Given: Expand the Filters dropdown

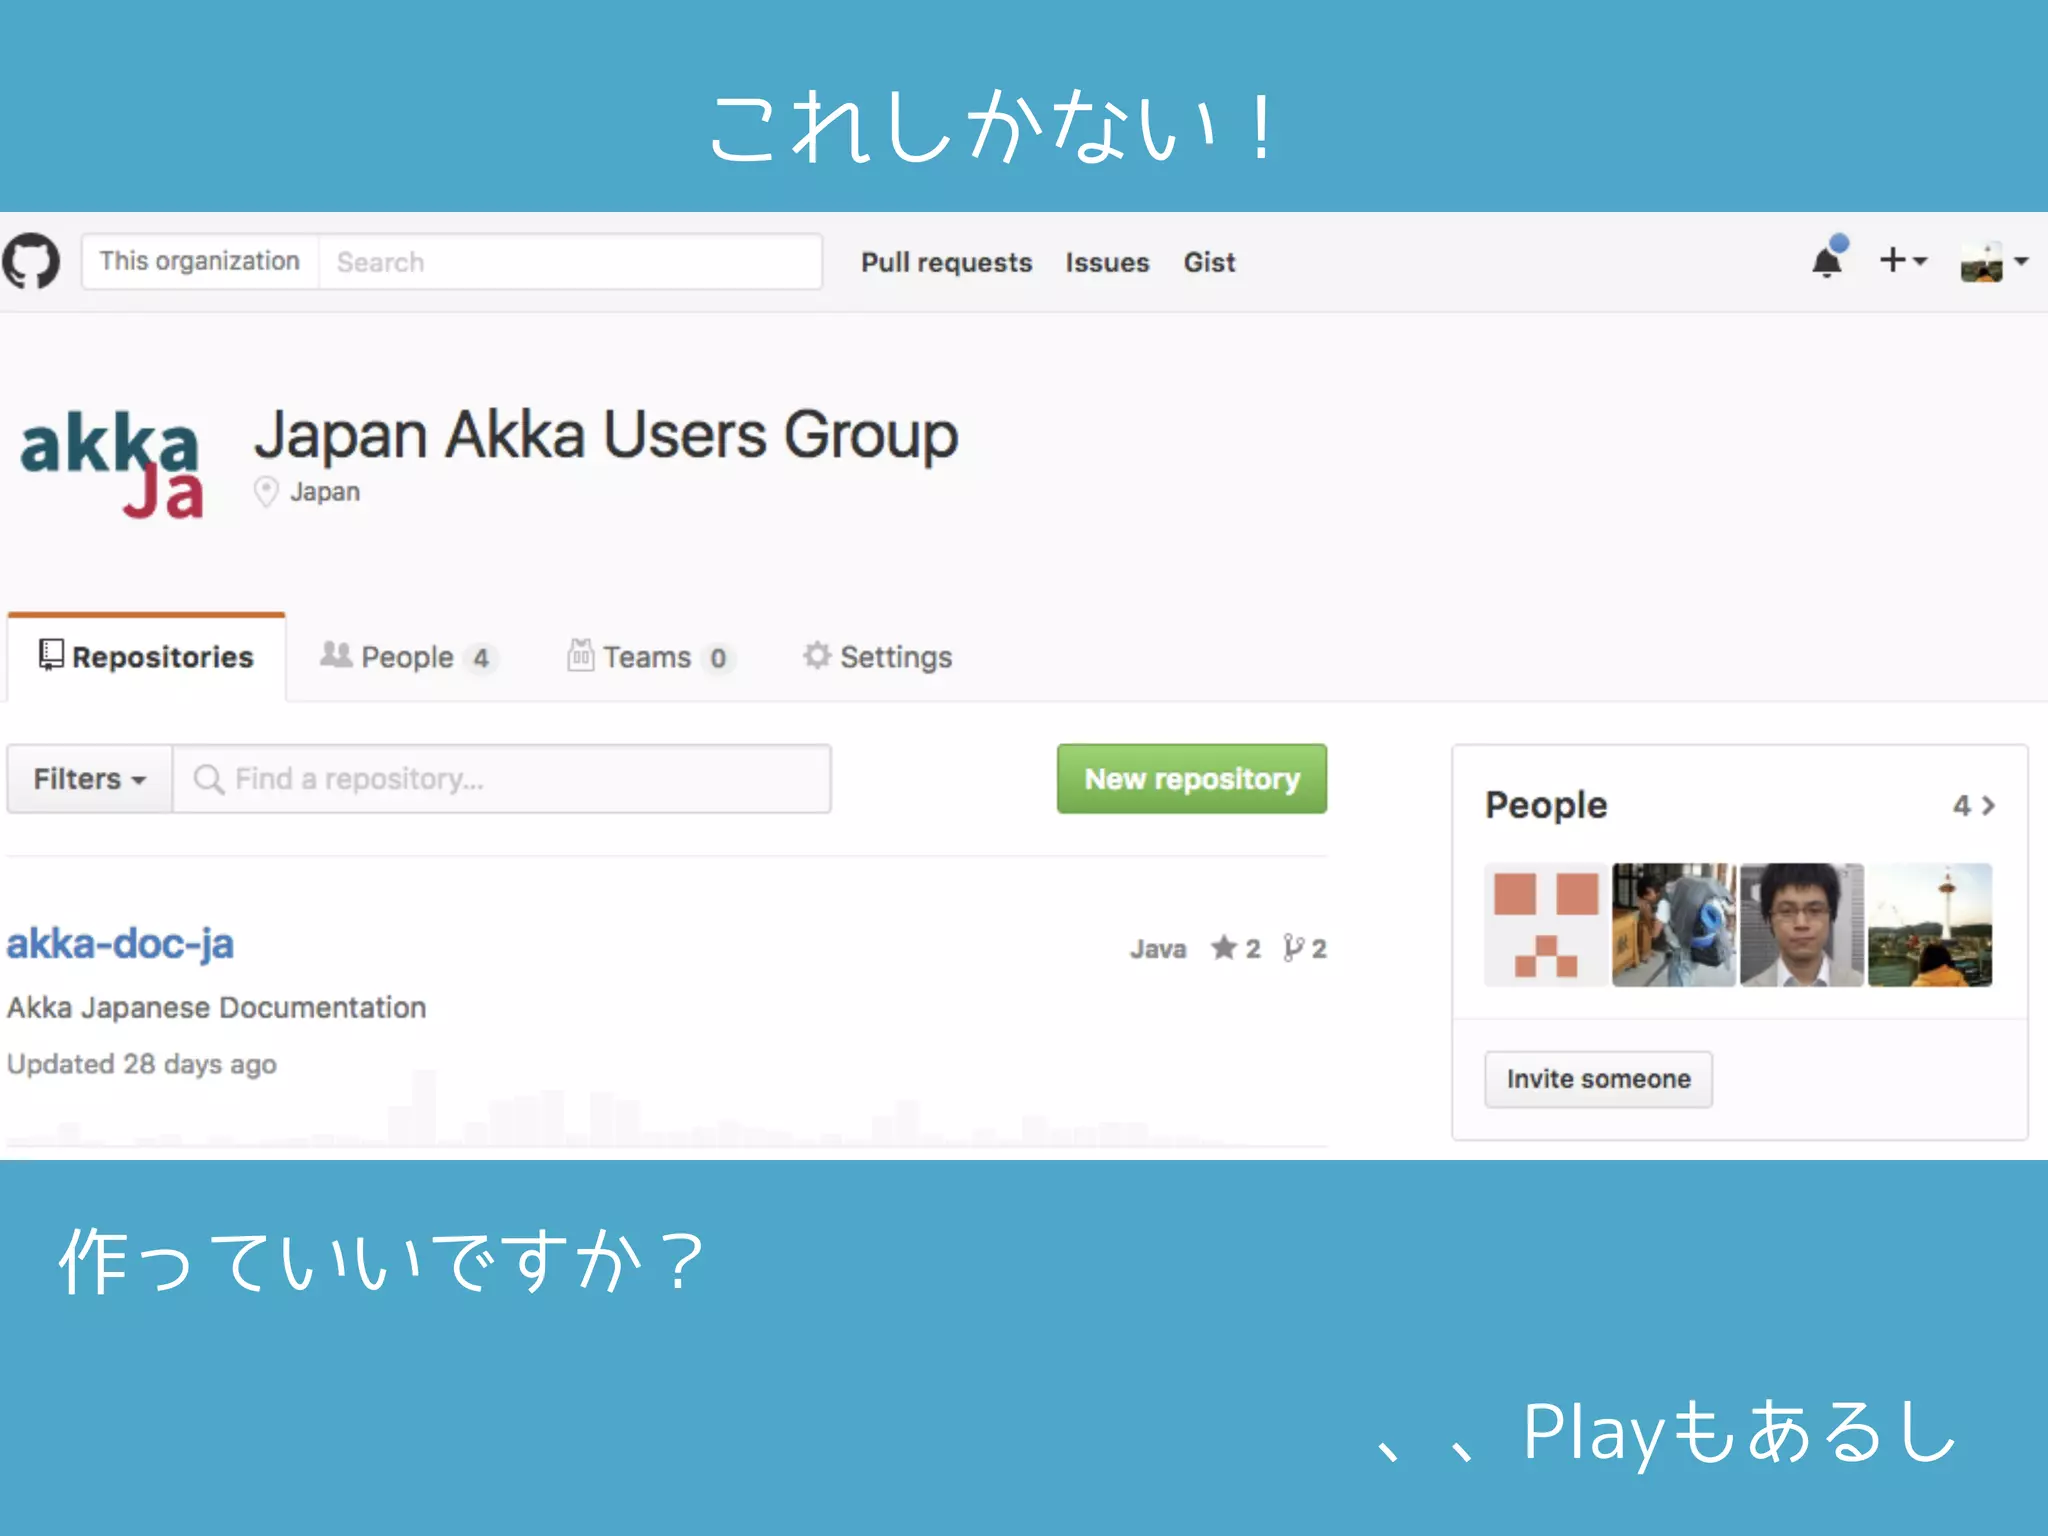Looking at the screenshot, I should [x=90, y=779].
